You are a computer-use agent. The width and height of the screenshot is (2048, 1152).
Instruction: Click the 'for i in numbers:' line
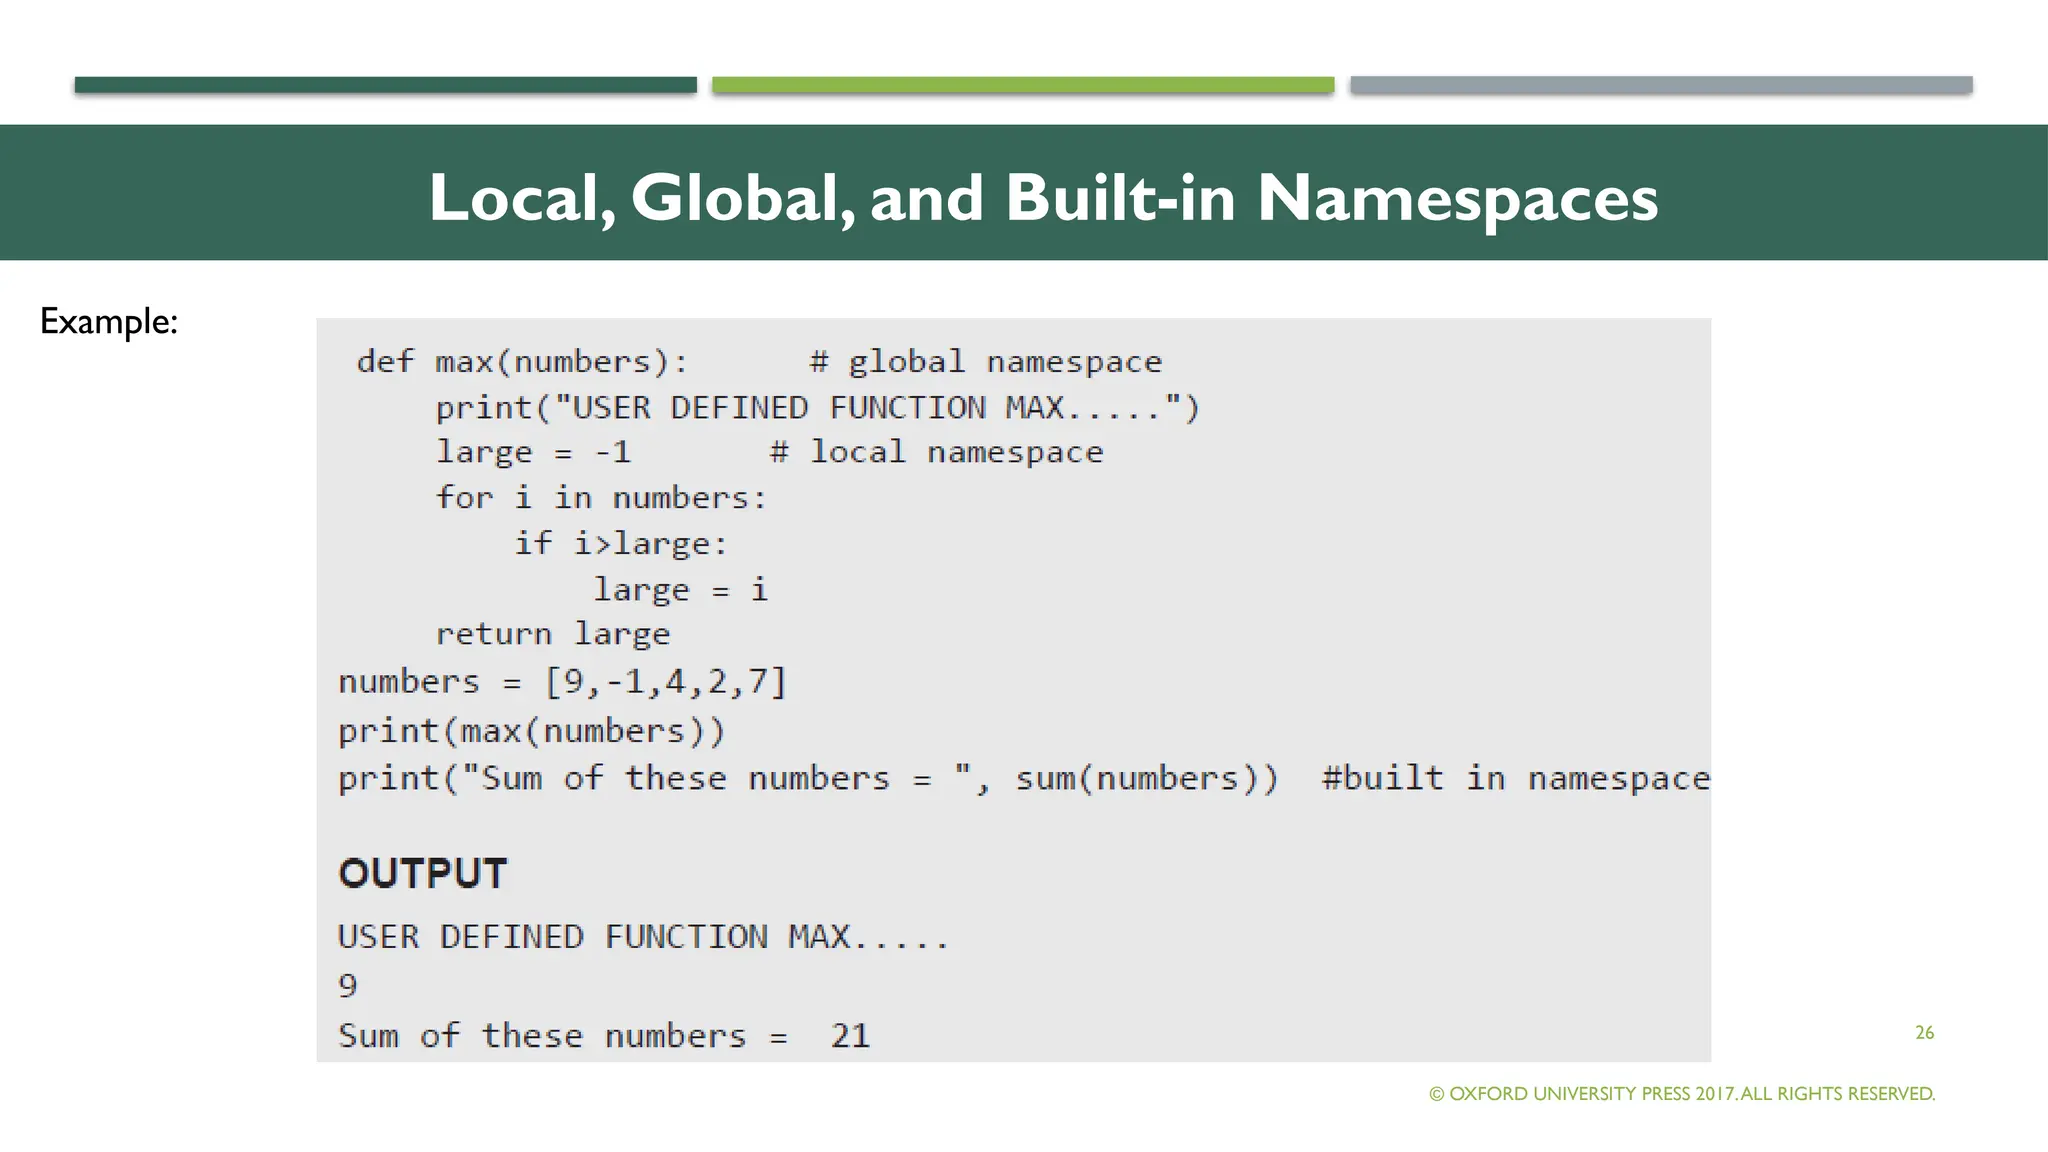click(600, 497)
